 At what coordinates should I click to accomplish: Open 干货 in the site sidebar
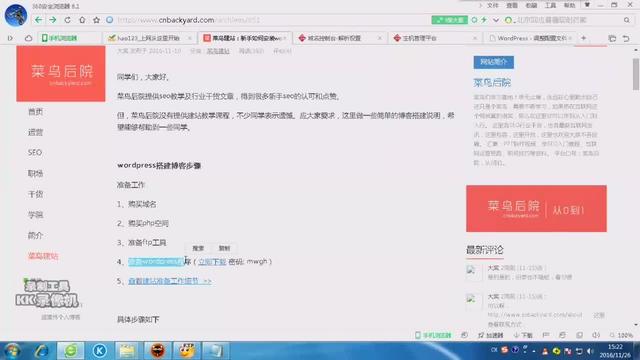coord(36,194)
